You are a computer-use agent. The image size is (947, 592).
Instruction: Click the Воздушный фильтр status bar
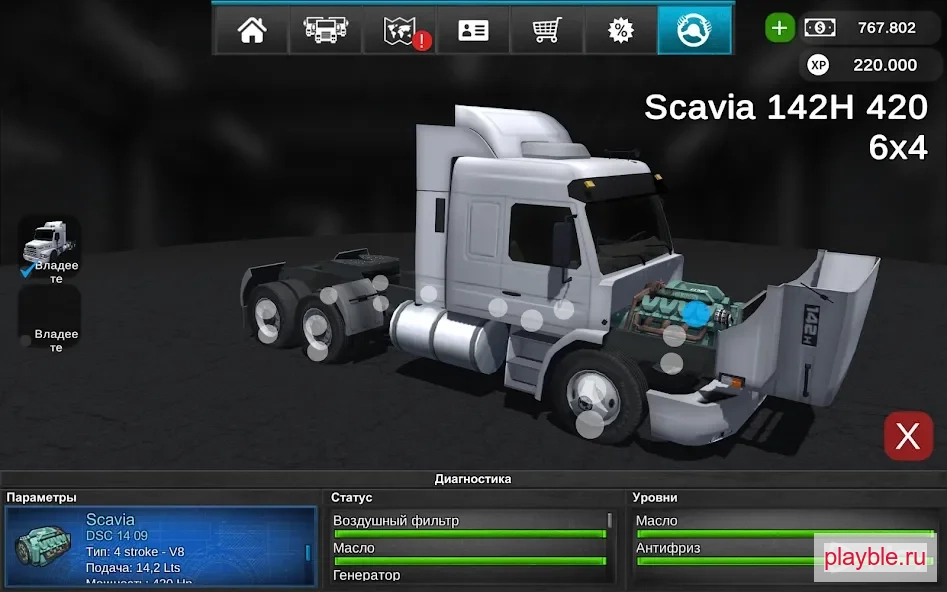(x=470, y=533)
